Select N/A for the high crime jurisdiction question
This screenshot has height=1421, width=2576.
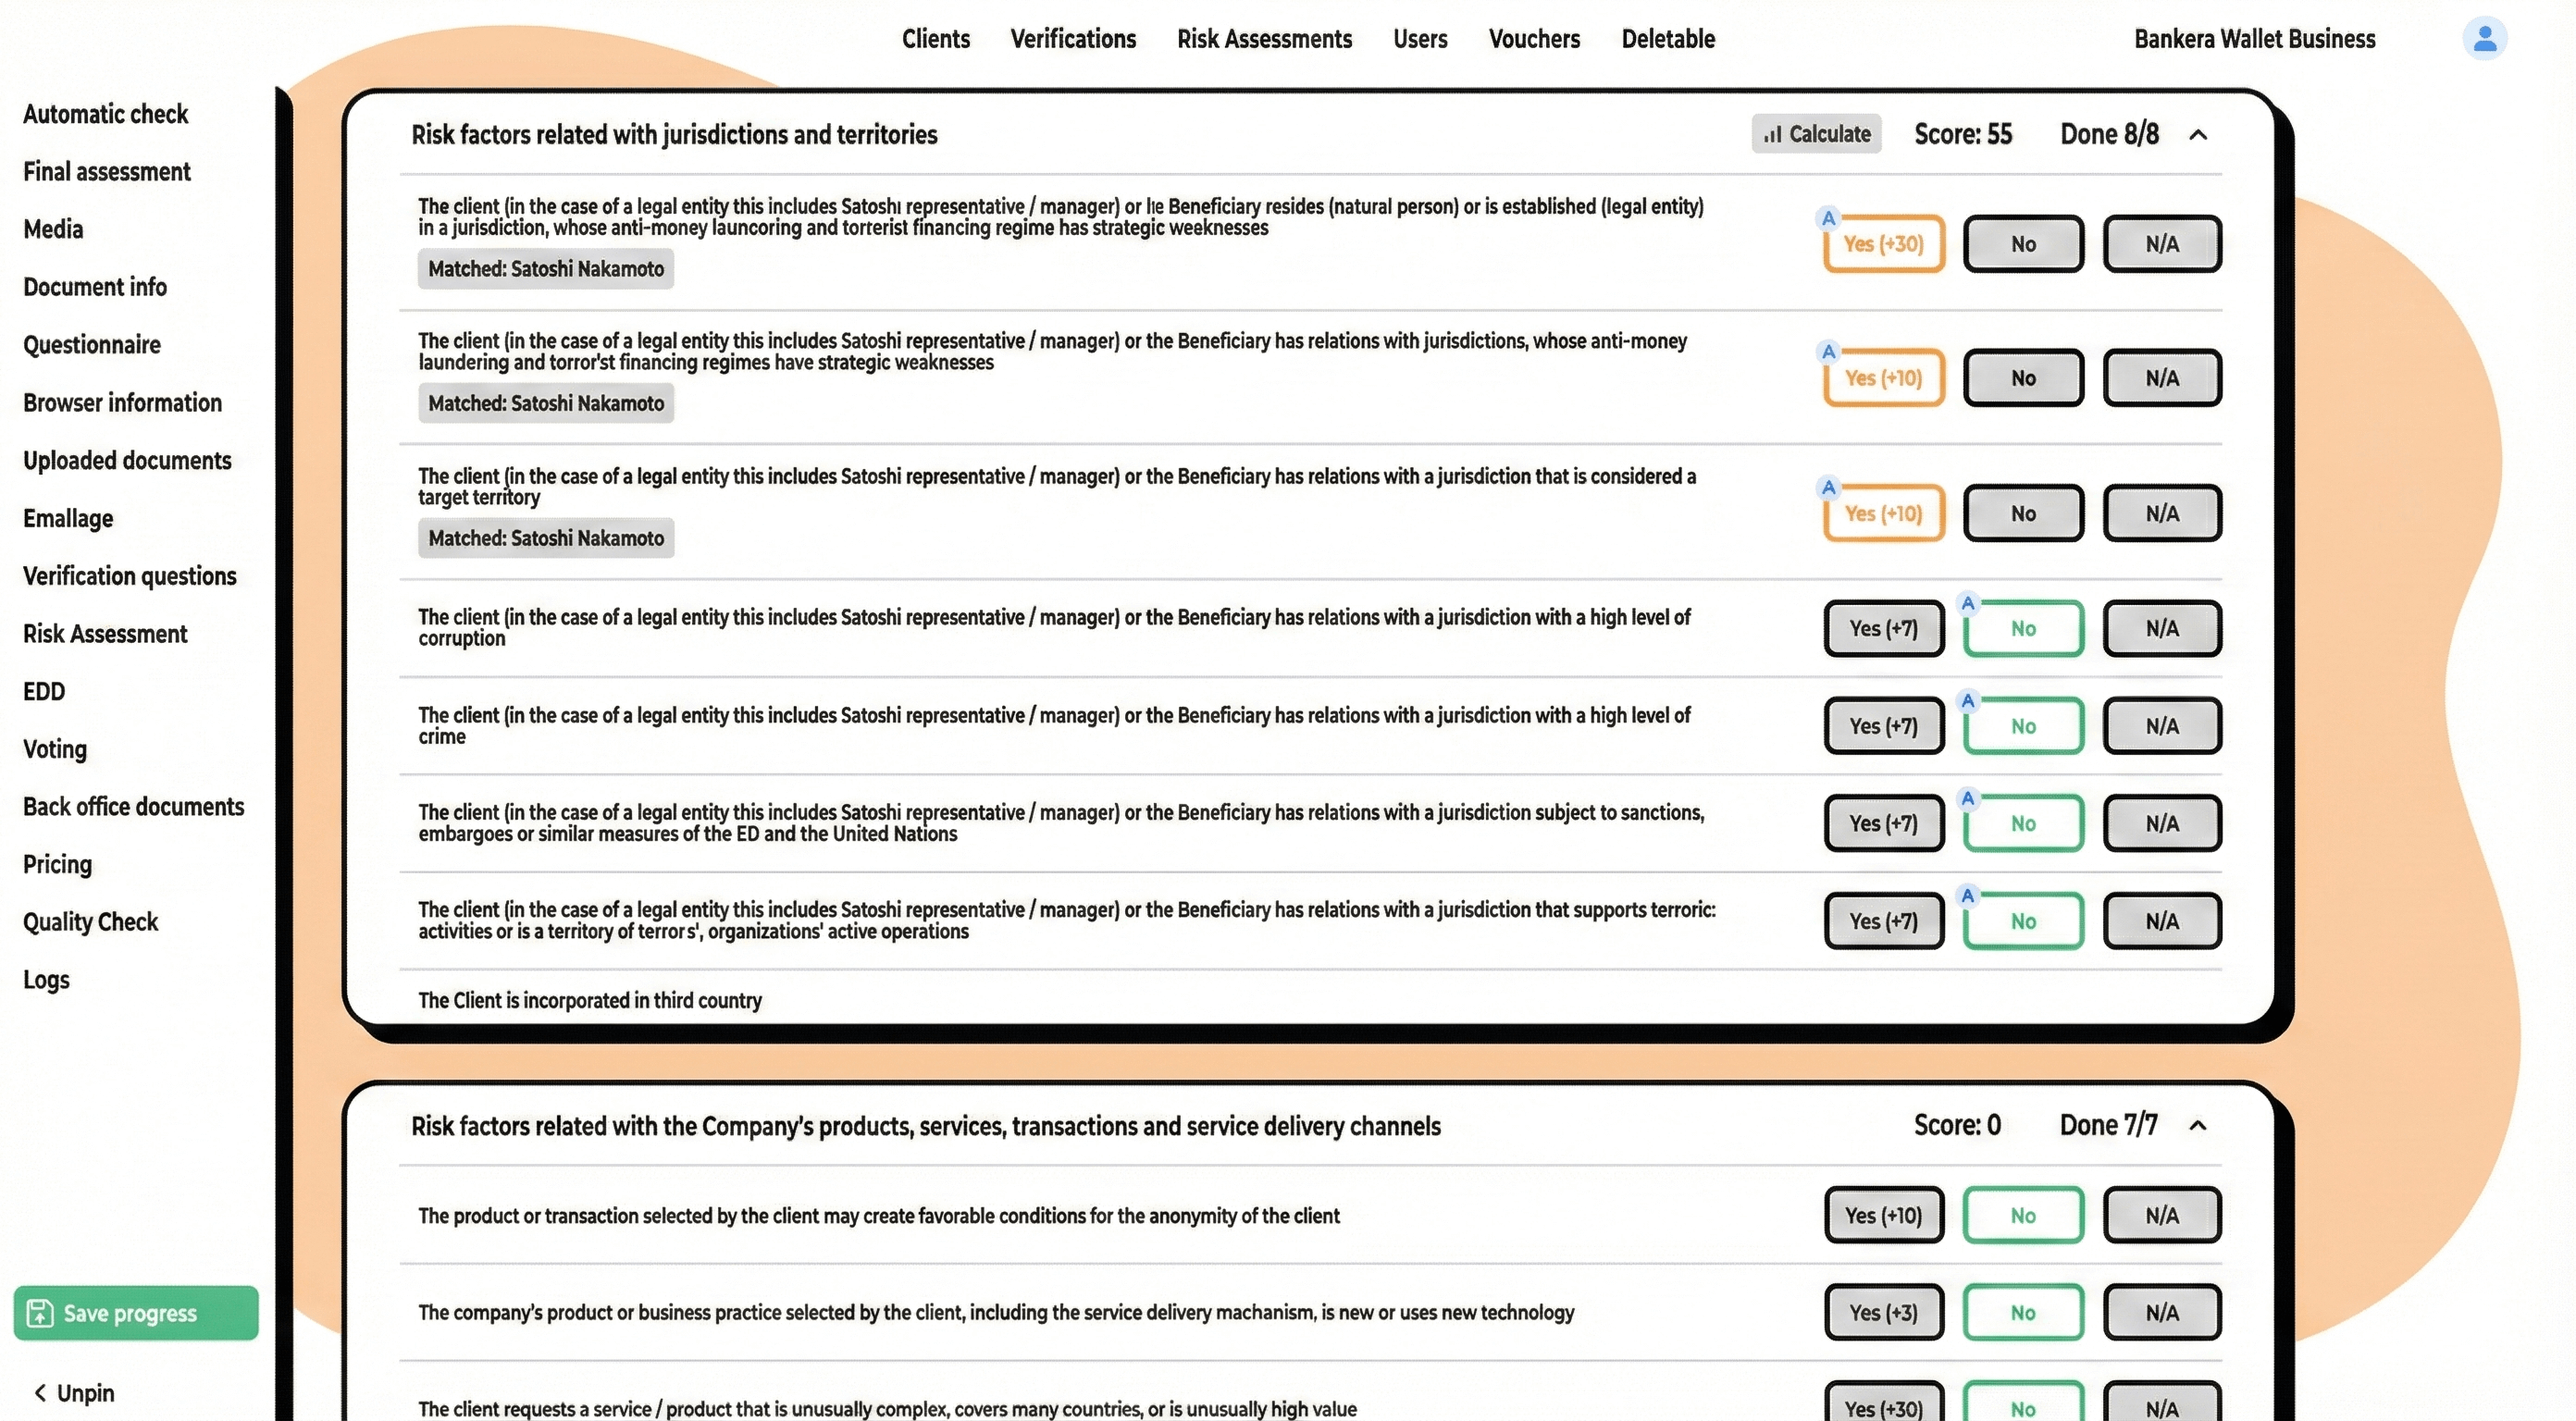click(x=2162, y=726)
